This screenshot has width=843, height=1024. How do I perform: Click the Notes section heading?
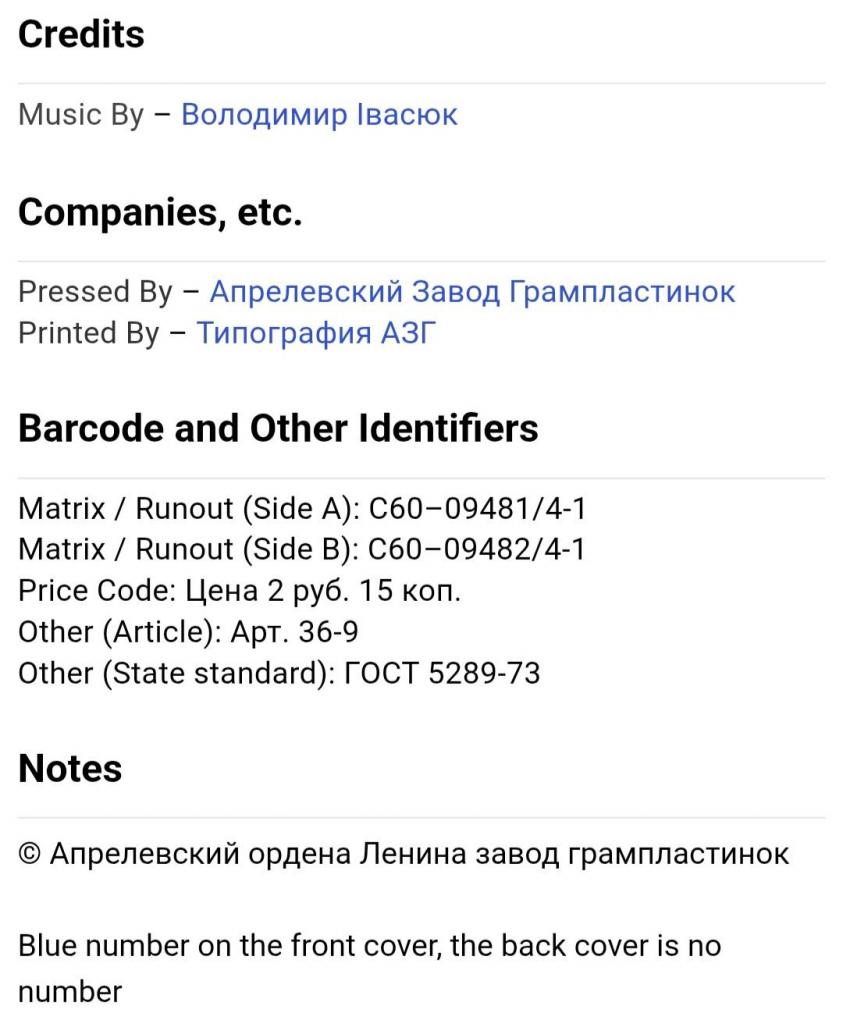70,768
